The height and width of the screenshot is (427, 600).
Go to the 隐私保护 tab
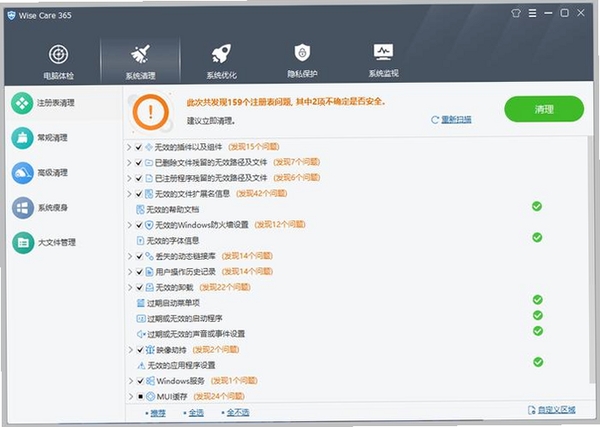[302, 60]
